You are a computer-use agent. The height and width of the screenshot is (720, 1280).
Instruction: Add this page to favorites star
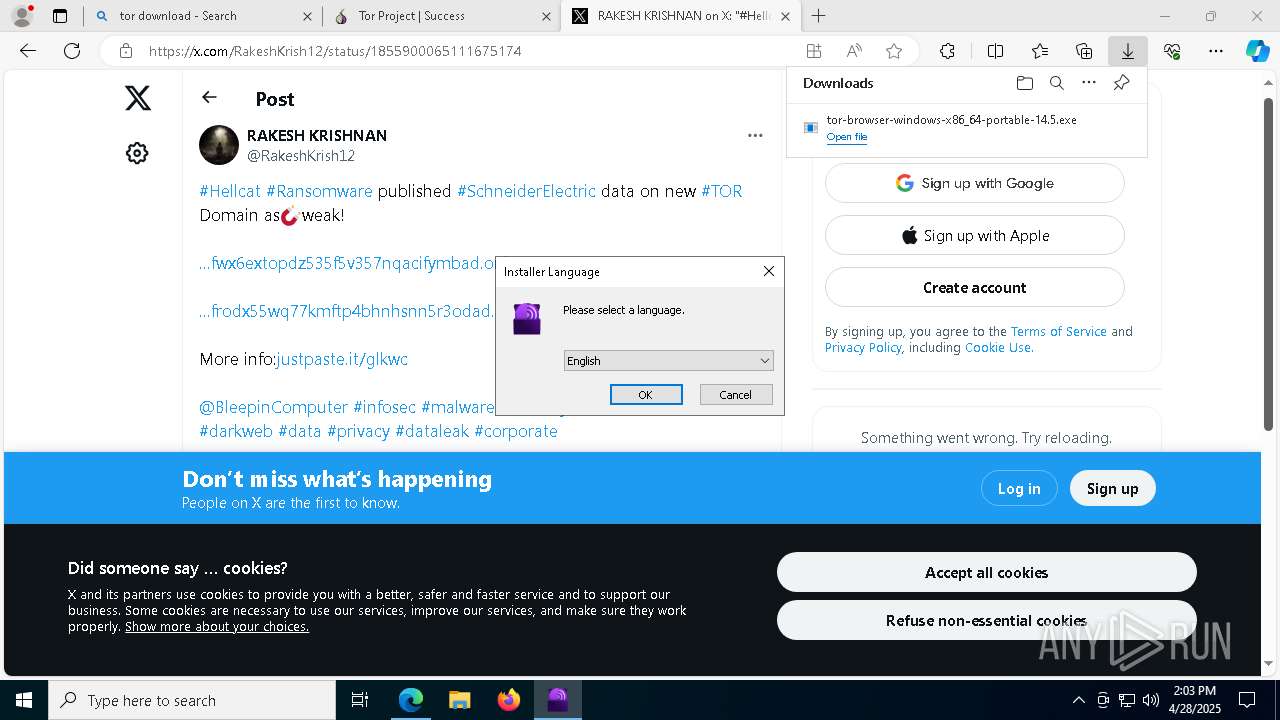894,51
